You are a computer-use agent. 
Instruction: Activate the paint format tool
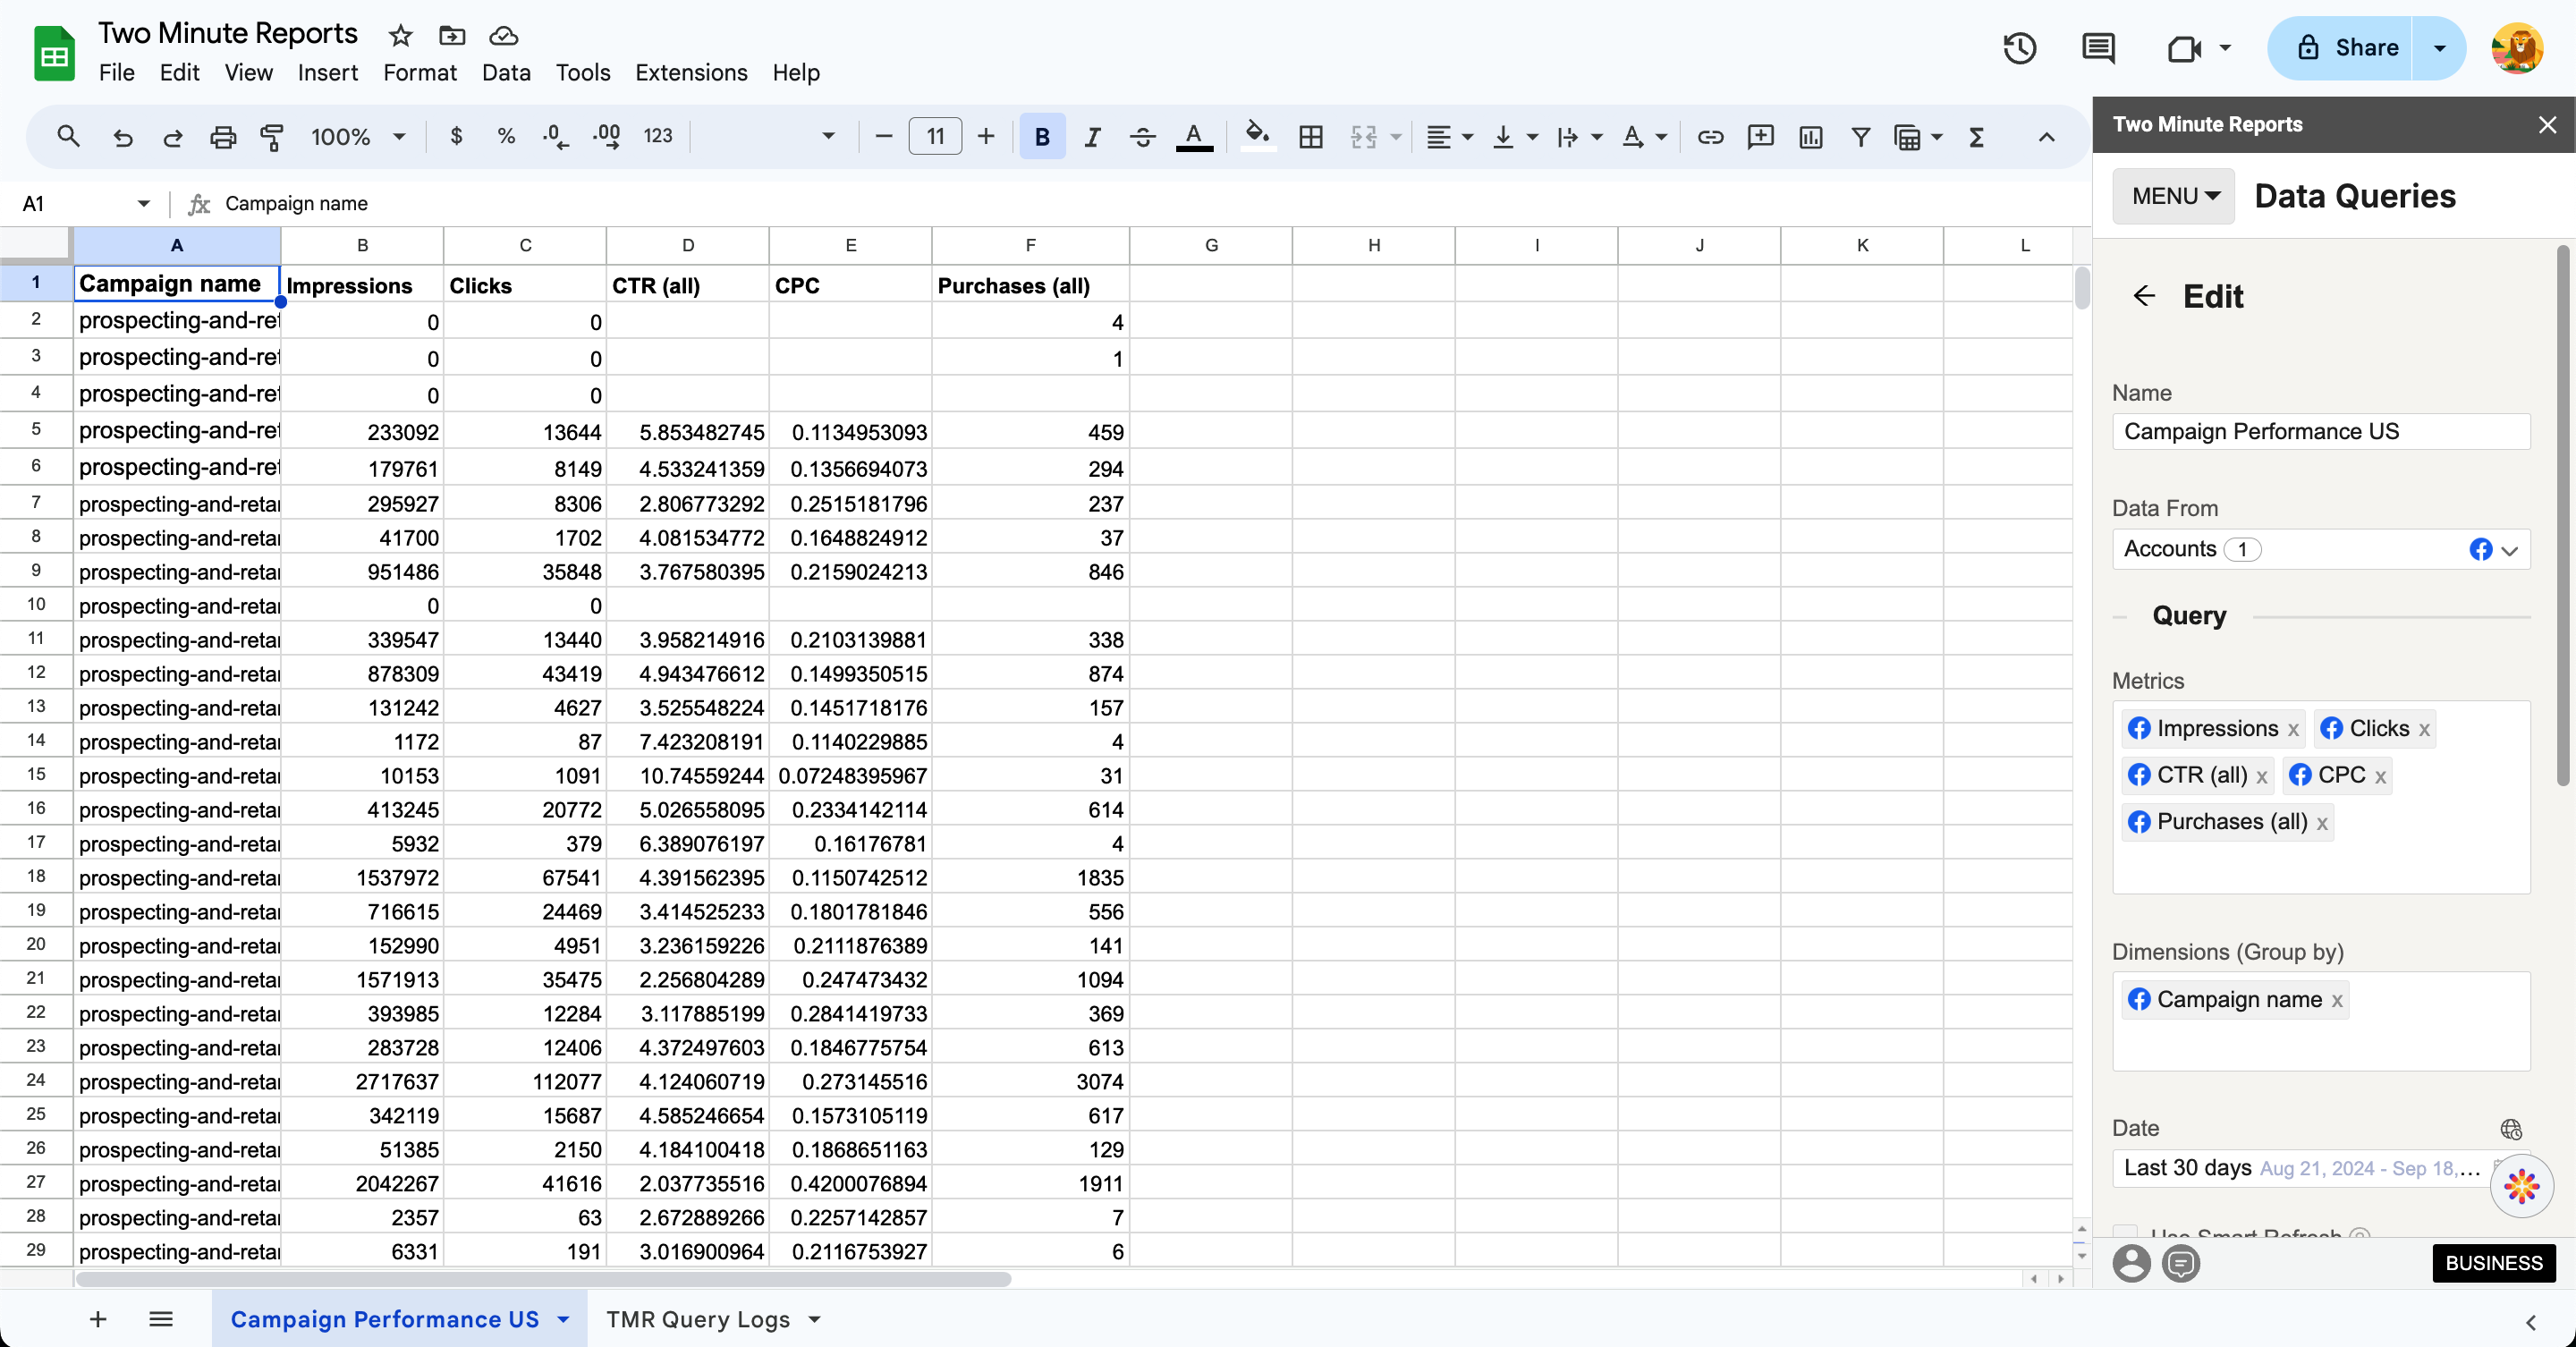click(272, 137)
